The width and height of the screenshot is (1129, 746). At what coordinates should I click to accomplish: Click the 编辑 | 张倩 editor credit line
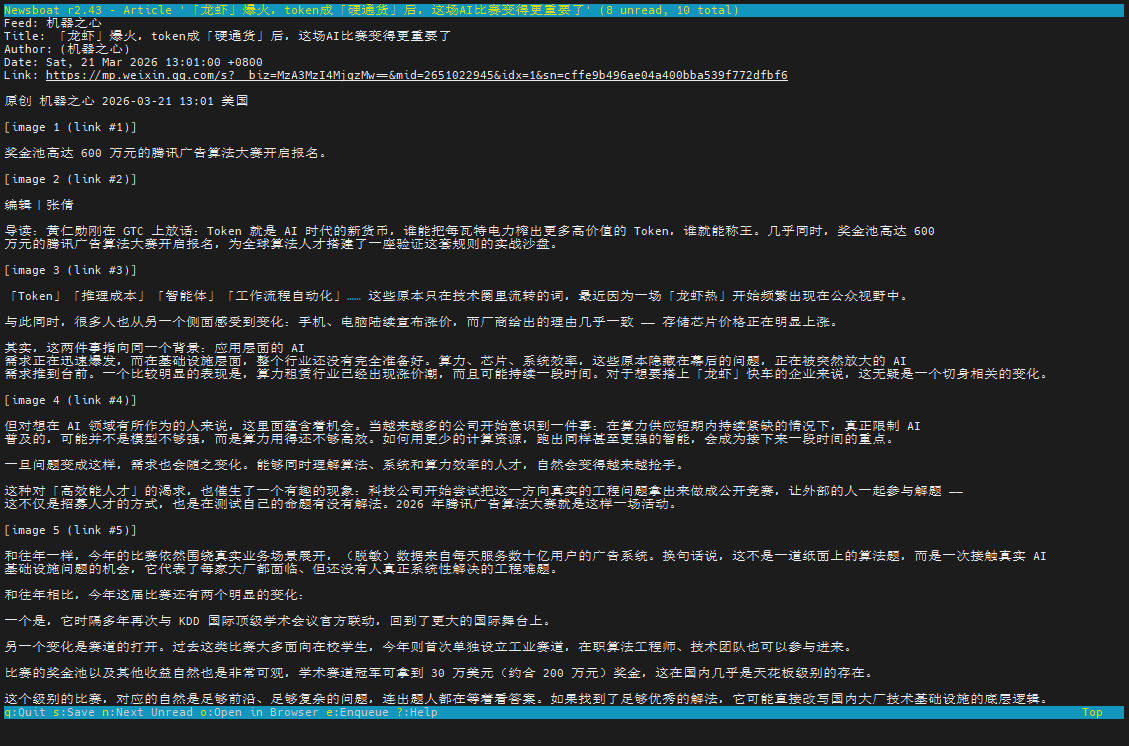coord(39,205)
